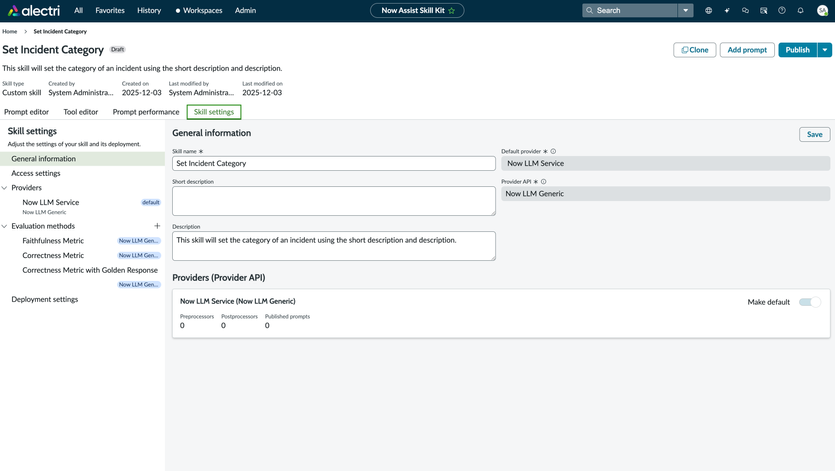Screen dimensions: 835x471
Task: Switch to the Prompt editor tab
Action: tap(27, 112)
